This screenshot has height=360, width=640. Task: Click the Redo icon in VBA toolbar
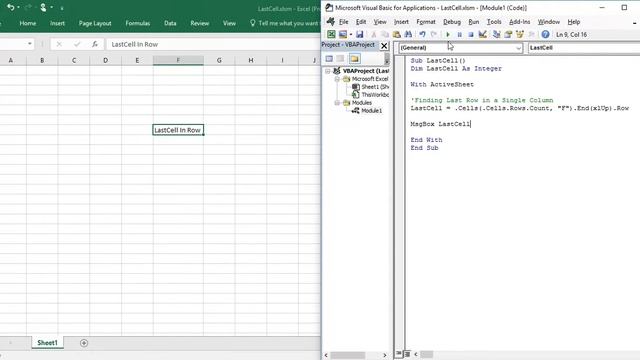(x=434, y=35)
